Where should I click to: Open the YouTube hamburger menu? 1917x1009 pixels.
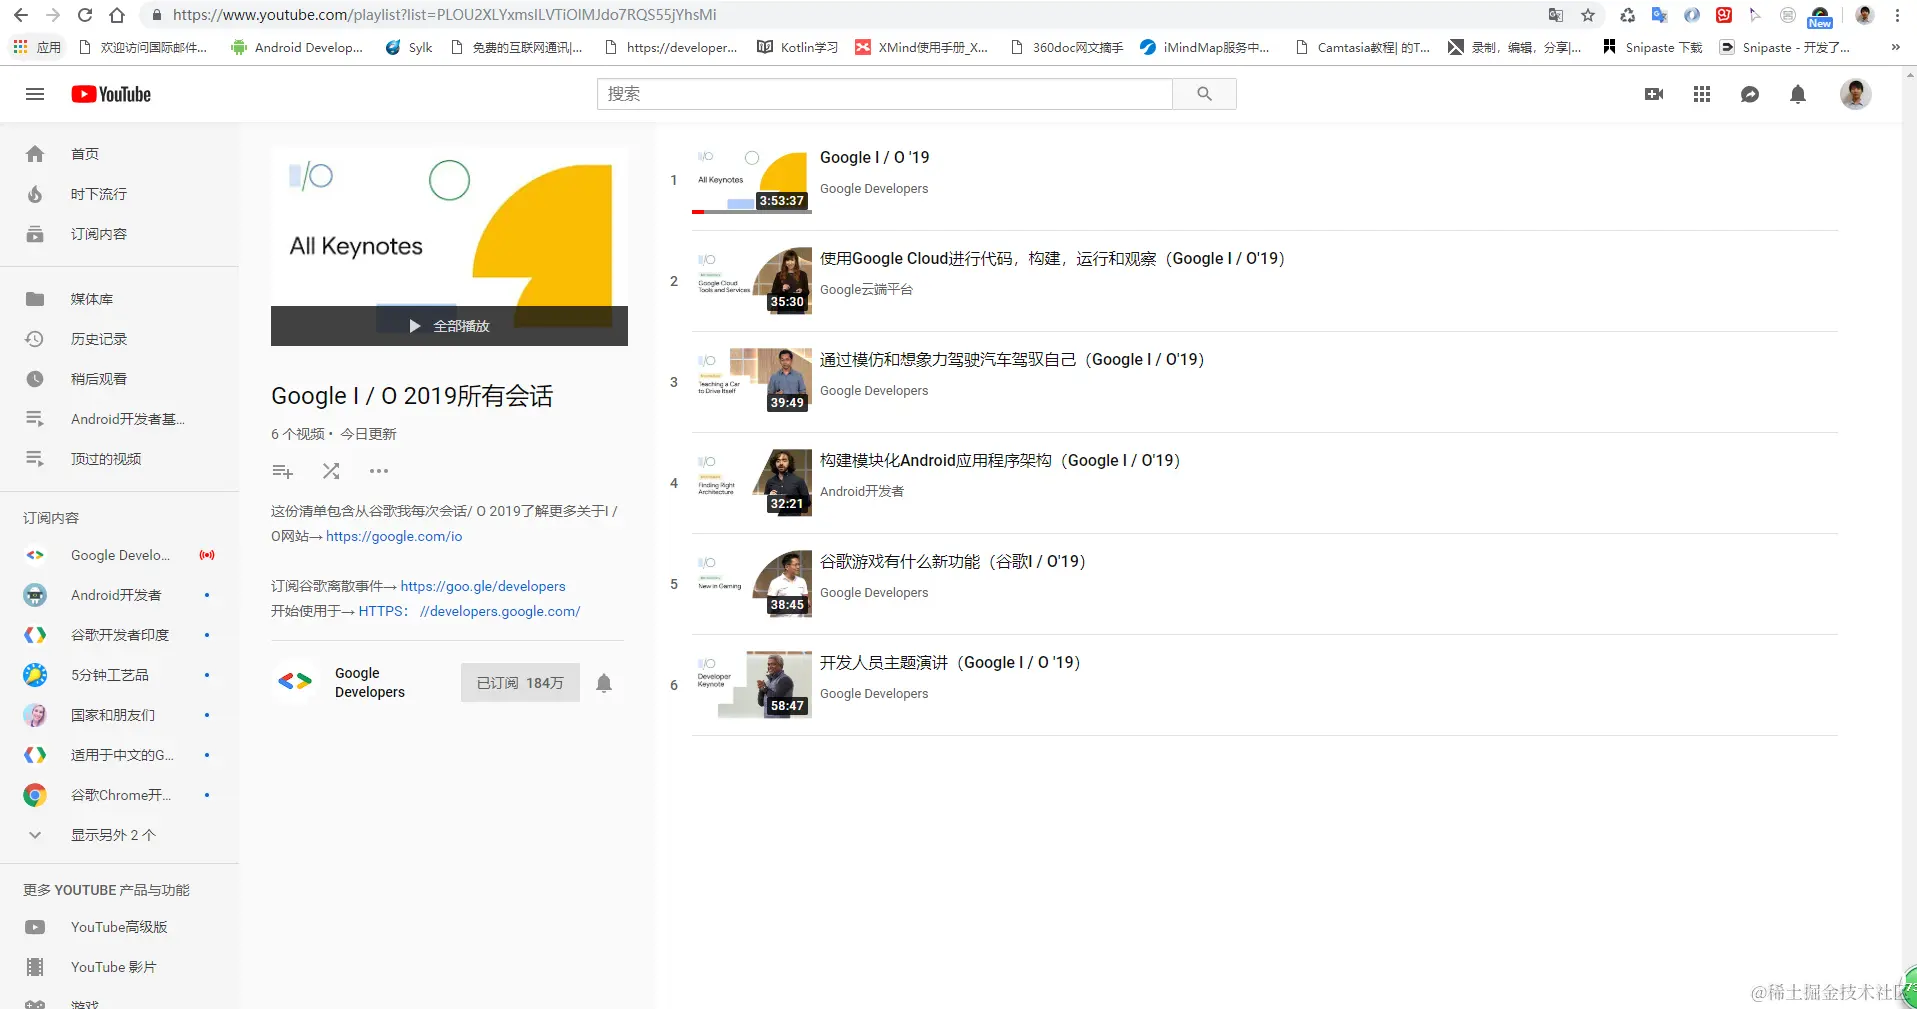34,93
